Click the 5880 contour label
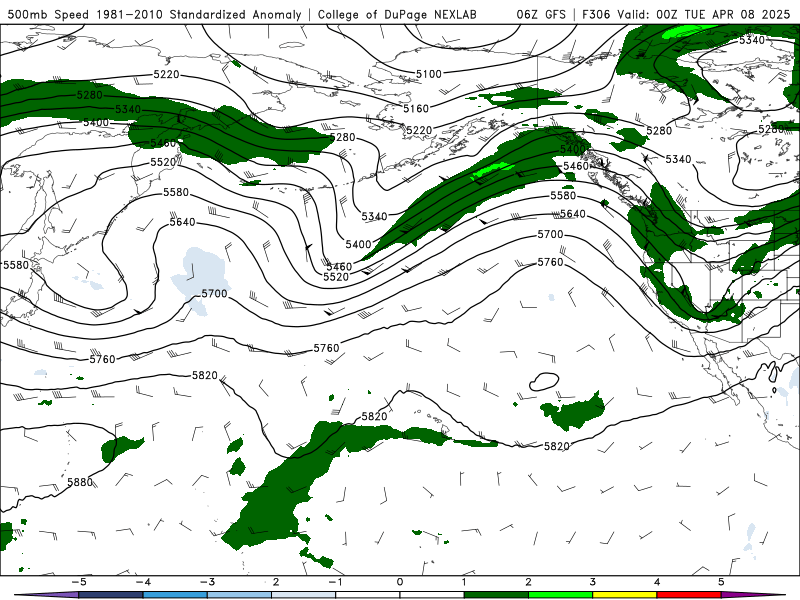This screenshot has height=600, width=800. pyautogui.click(x=80, y=482)
